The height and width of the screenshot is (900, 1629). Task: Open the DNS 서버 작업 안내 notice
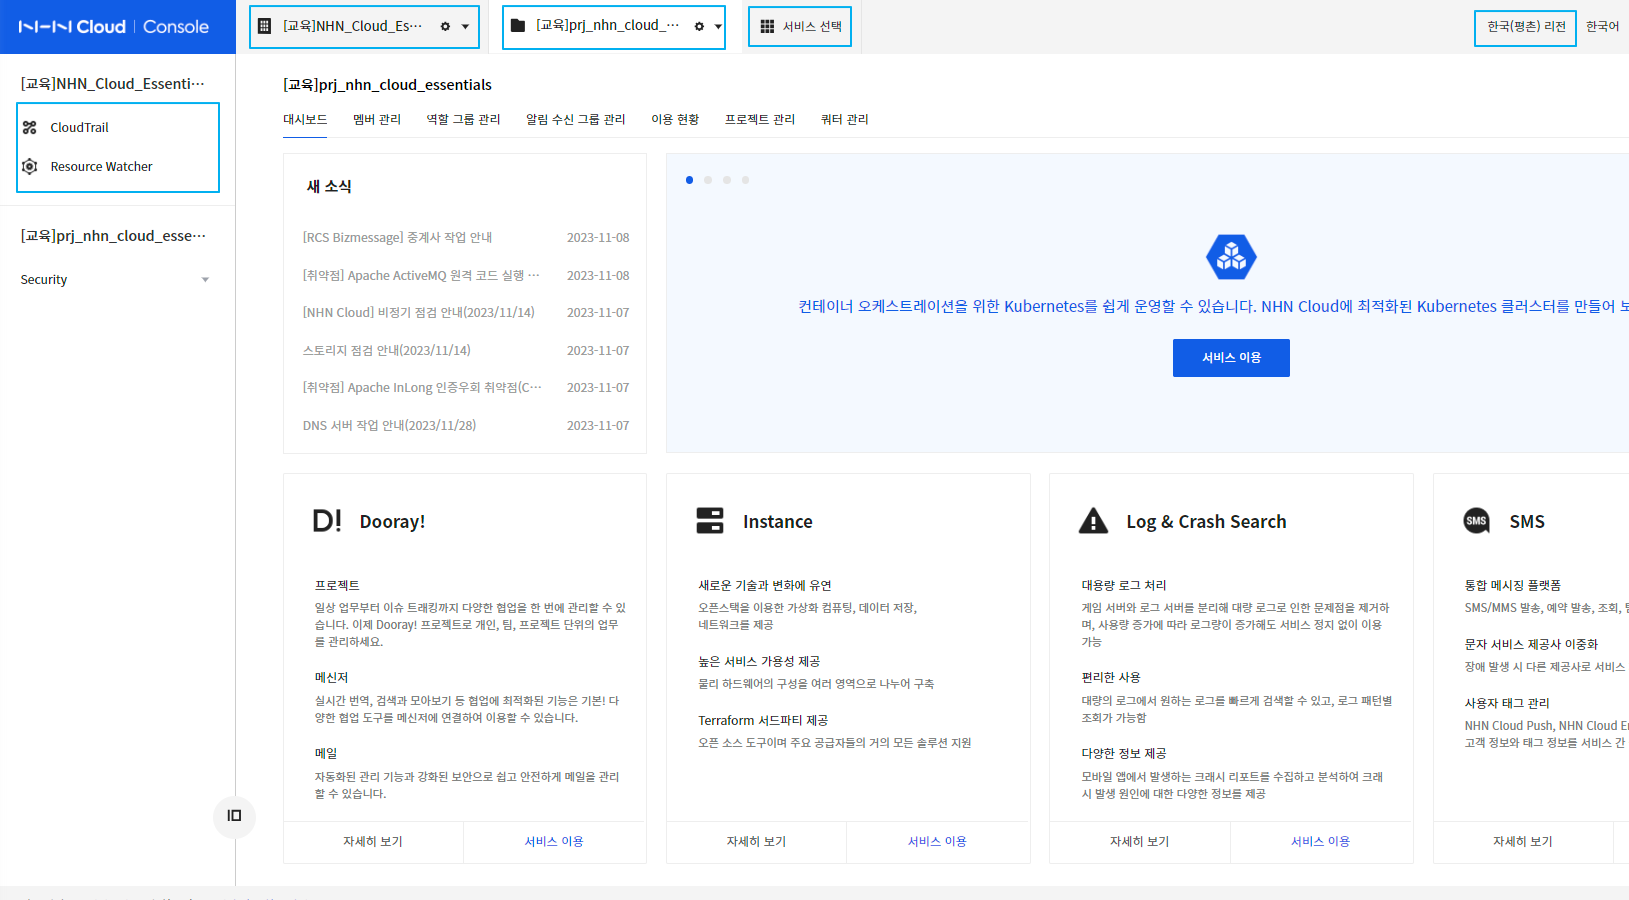[390, 426]
